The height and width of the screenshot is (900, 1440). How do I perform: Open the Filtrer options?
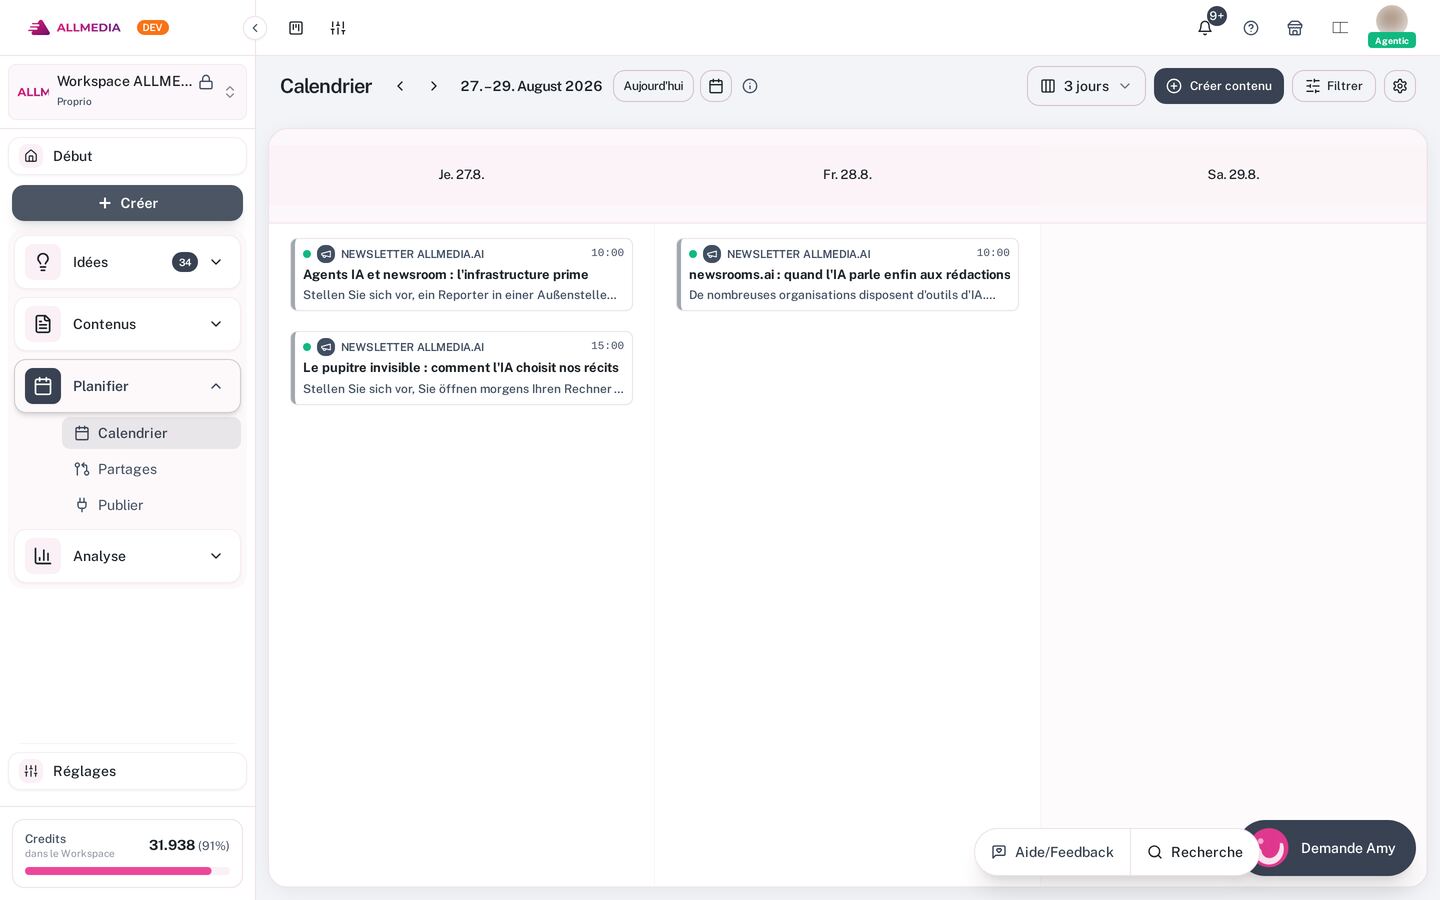(1334, 86)
